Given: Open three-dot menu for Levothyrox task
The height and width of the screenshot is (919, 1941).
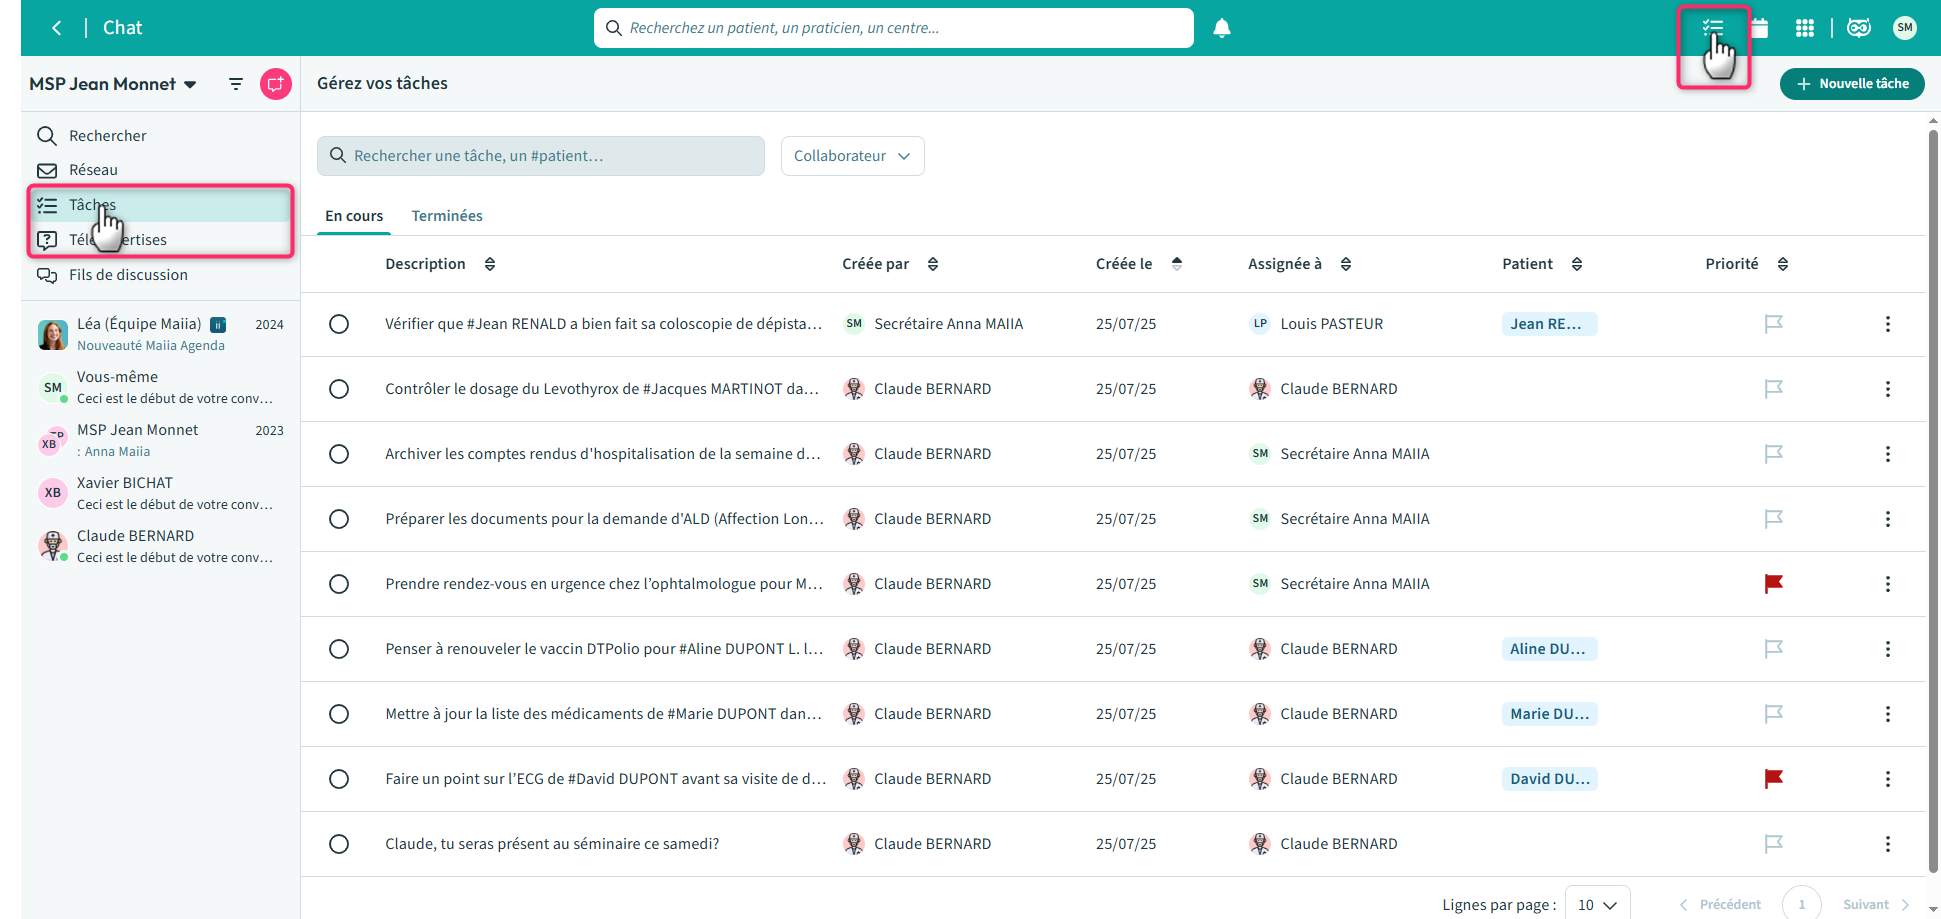Looking at the screenshot, I should [x=1887, y=389].
